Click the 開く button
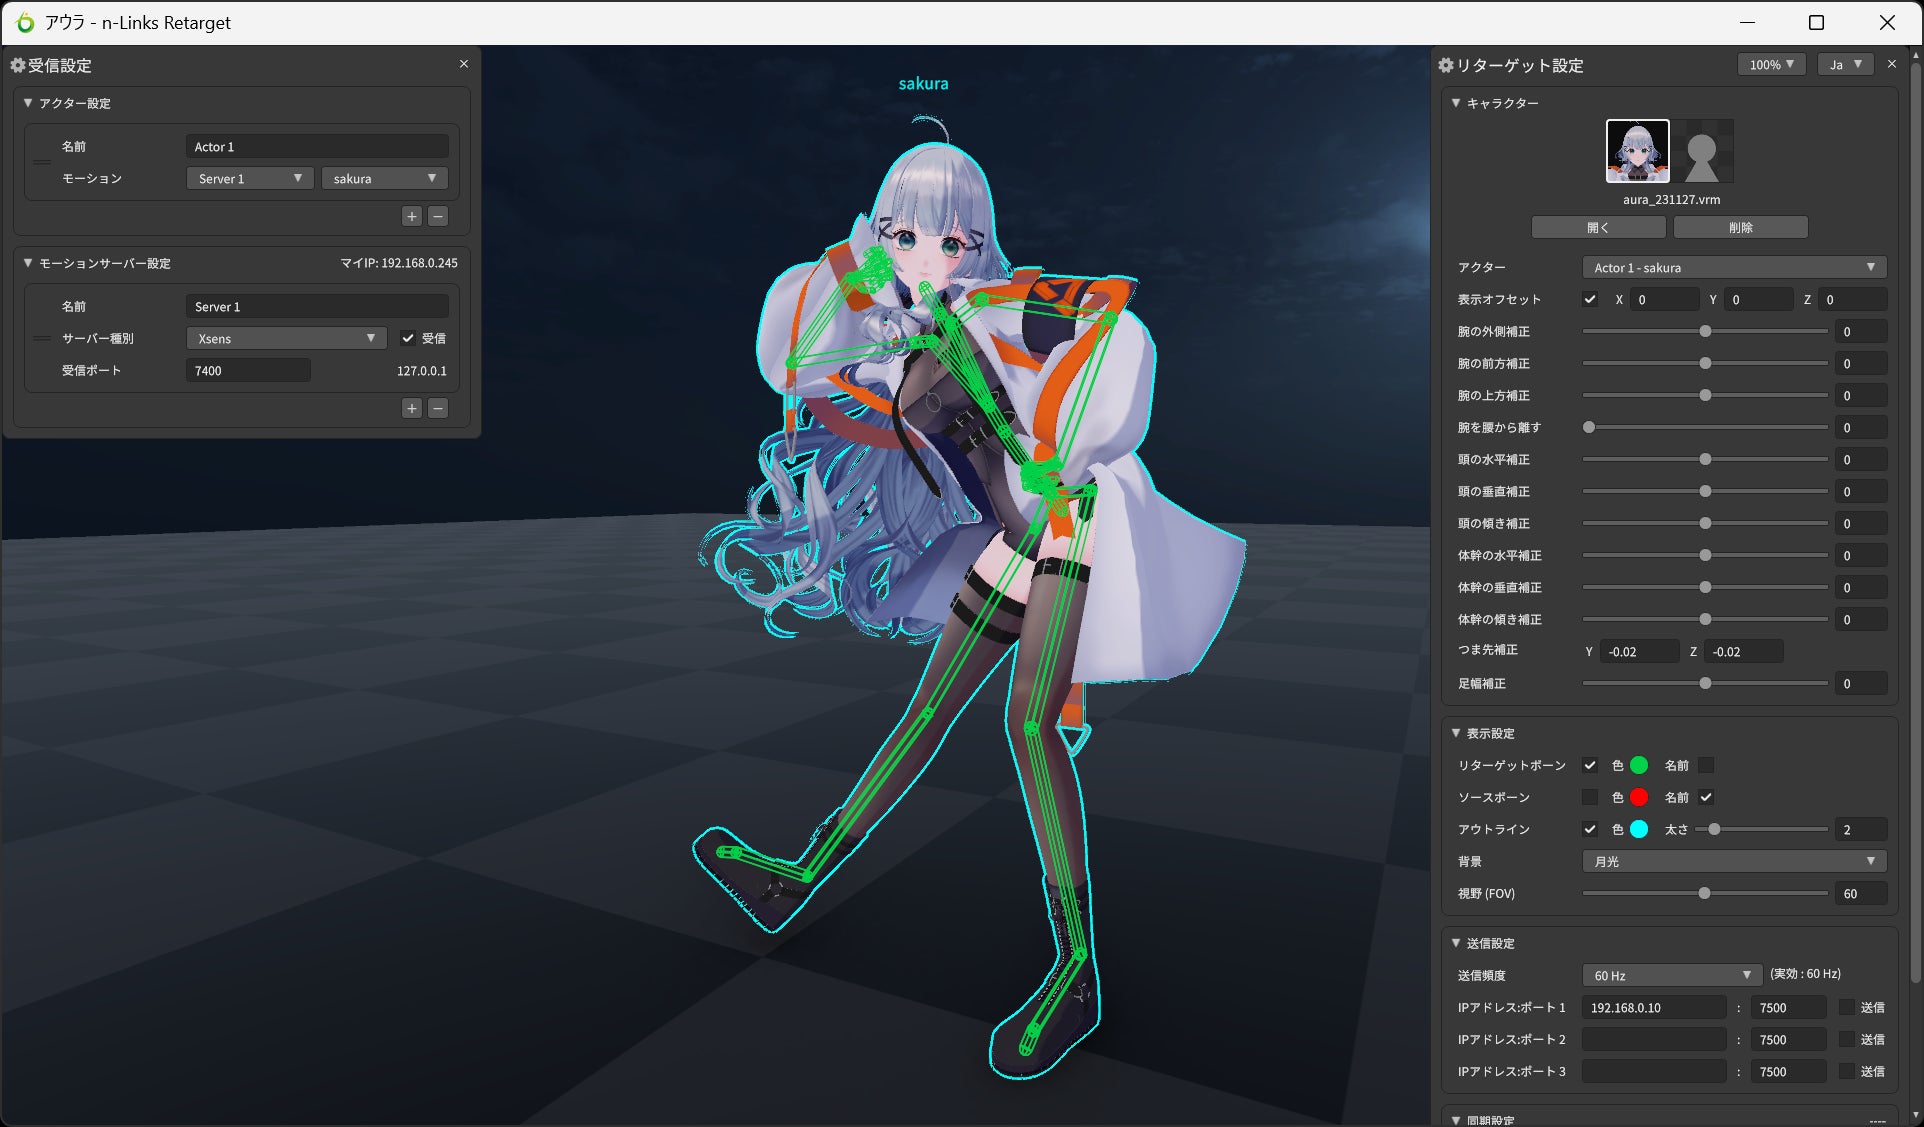 tap(1598, 228)
